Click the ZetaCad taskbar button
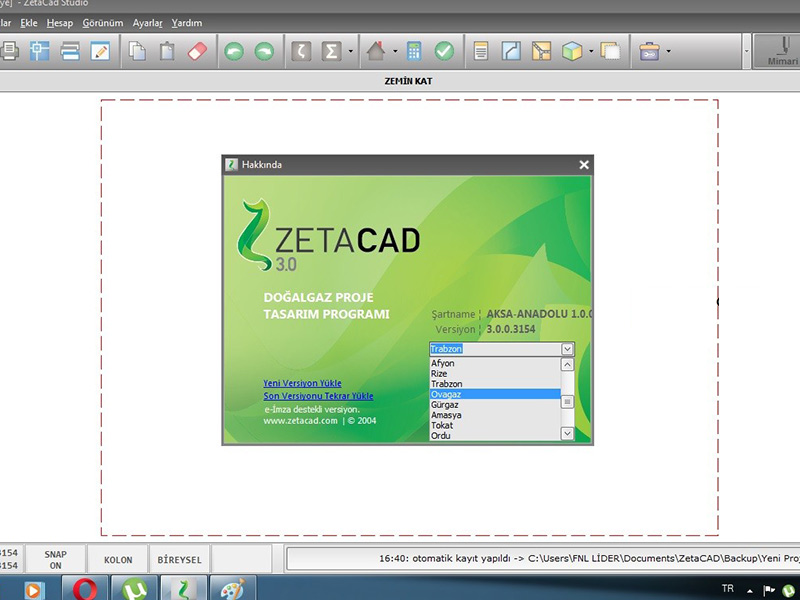 [x=184, y=588]
